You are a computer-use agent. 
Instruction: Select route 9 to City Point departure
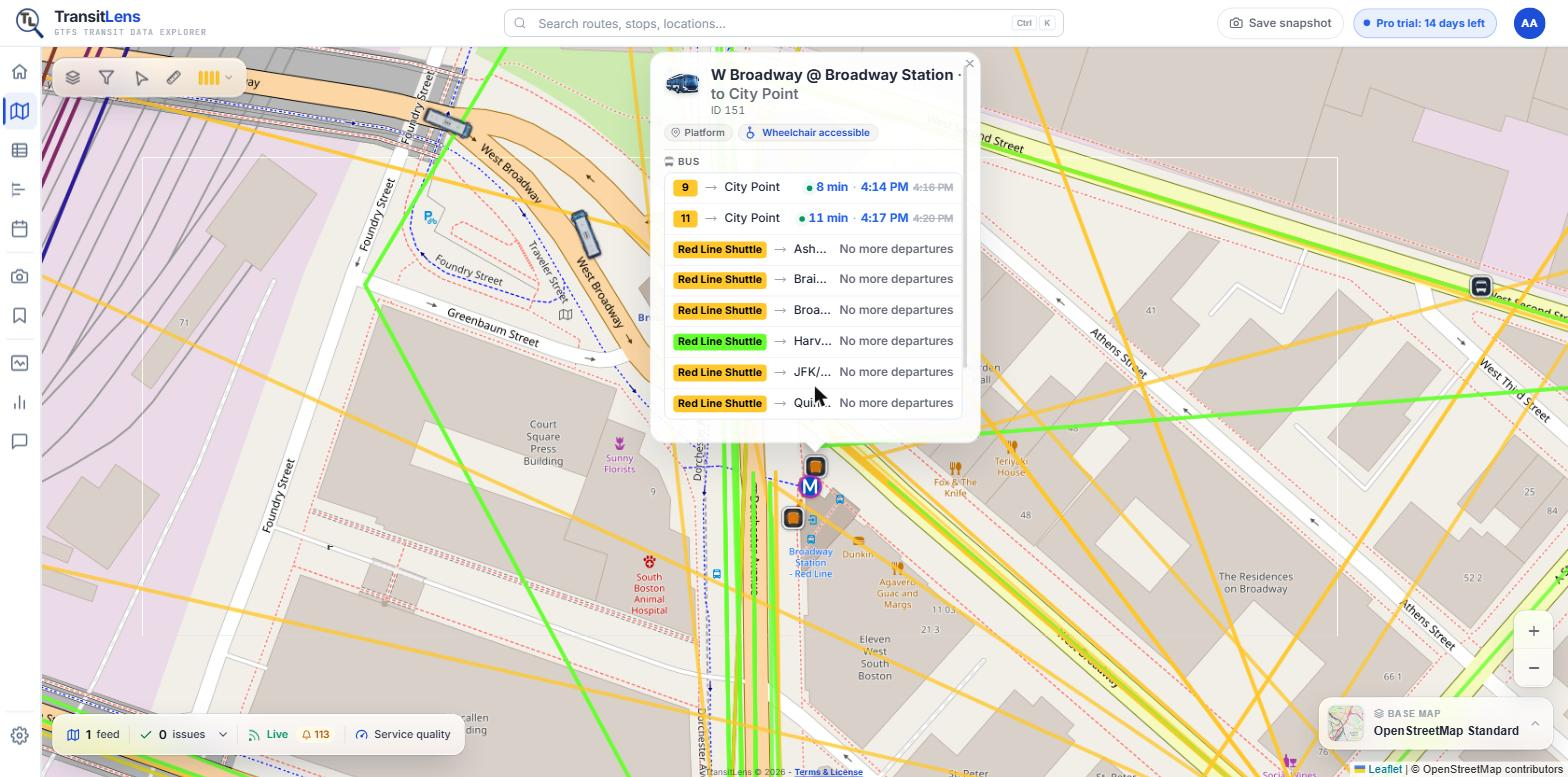pyautogui.click(x=813, y=187)
